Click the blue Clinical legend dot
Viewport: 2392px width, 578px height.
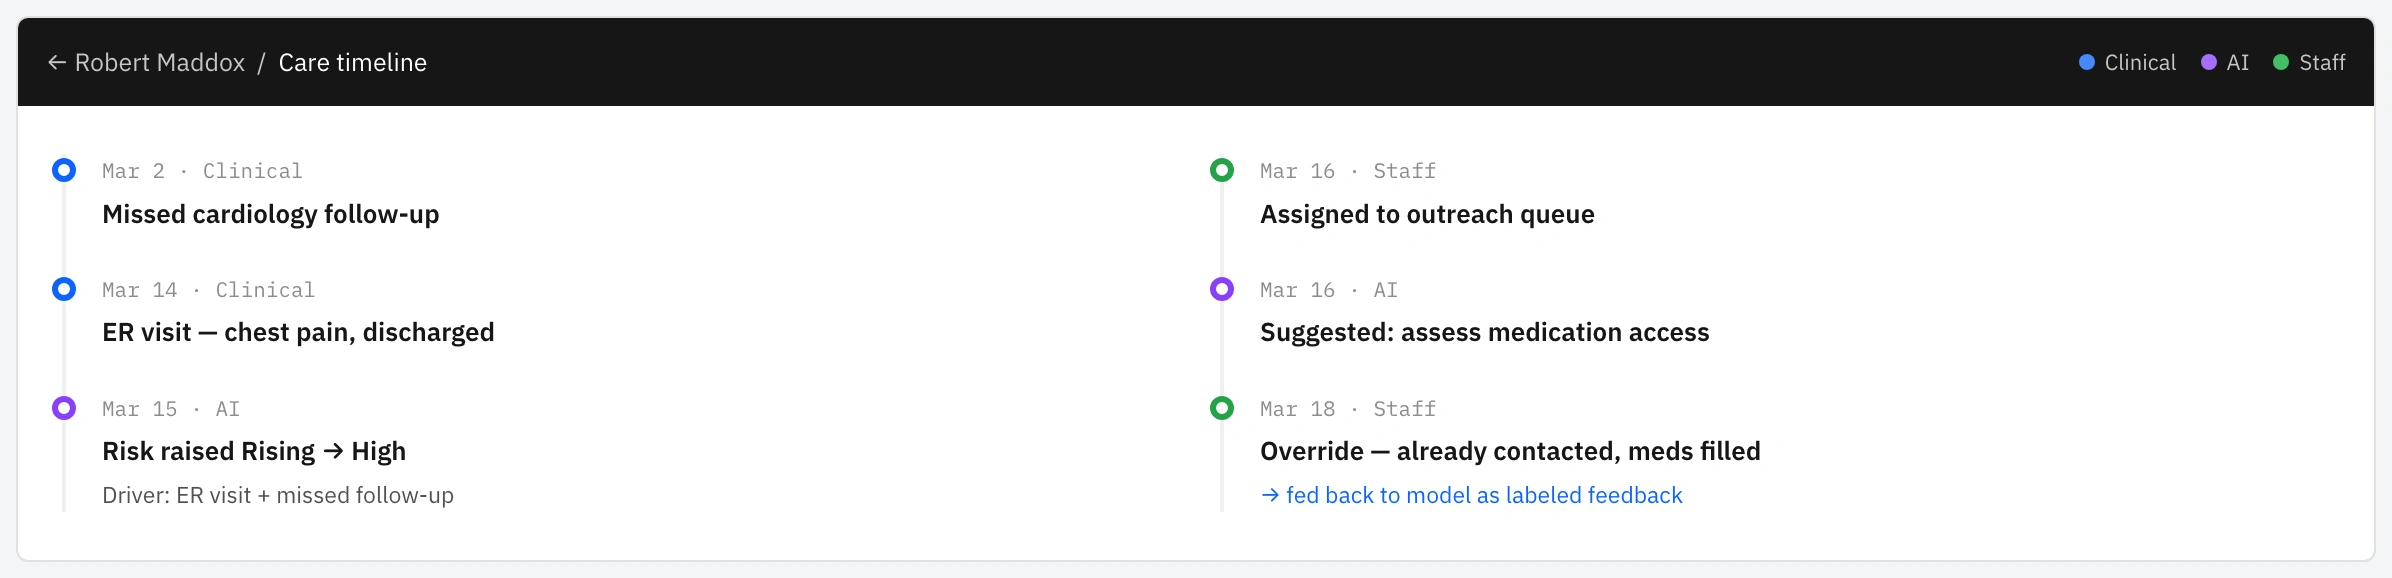(x=2087, y=62)
